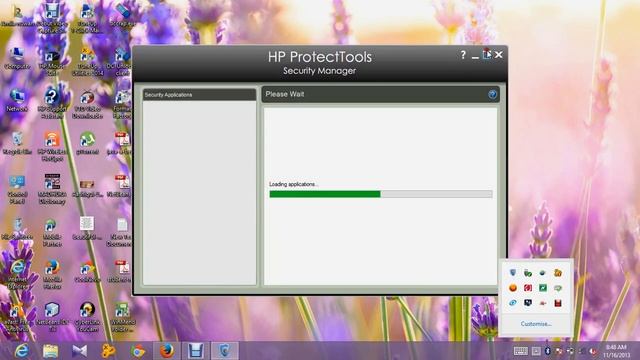Screen dimensions: 640x360
Task: Minimize the HP ProtectTools window
Action: click(475, 57)
